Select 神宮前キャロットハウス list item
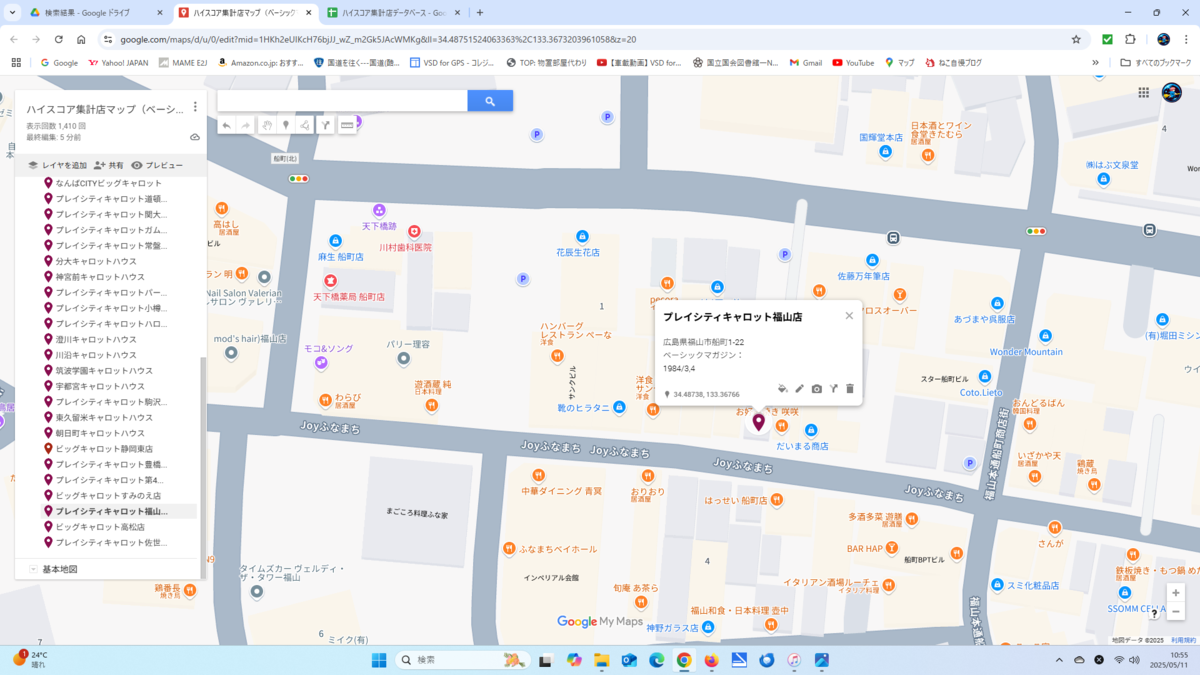The width and height of the screenshot is (1200, 675). click(x=100, y=277)
